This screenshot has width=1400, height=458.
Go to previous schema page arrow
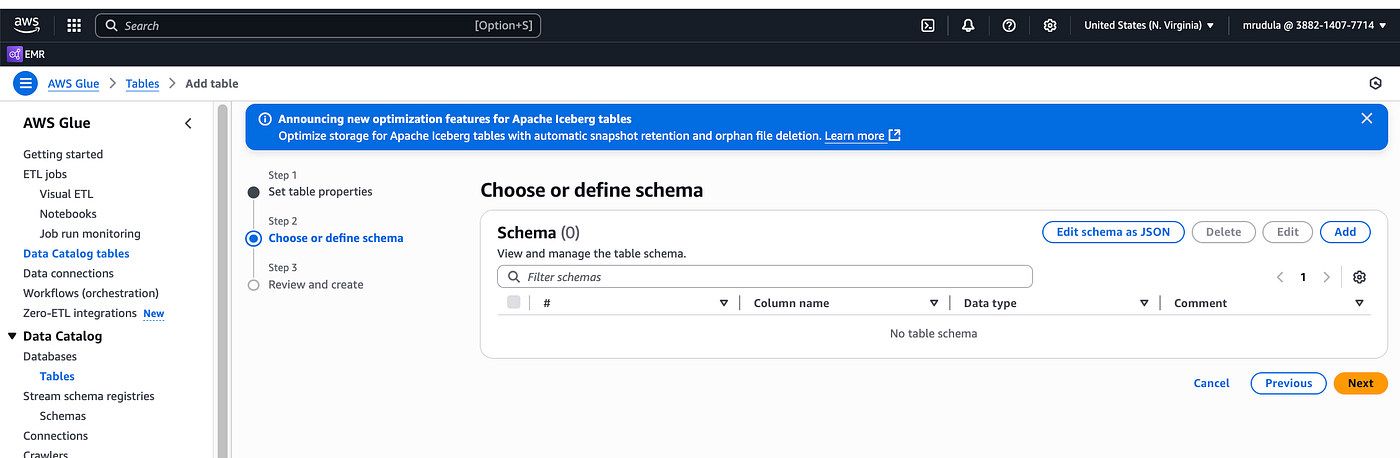(1280, 277)
